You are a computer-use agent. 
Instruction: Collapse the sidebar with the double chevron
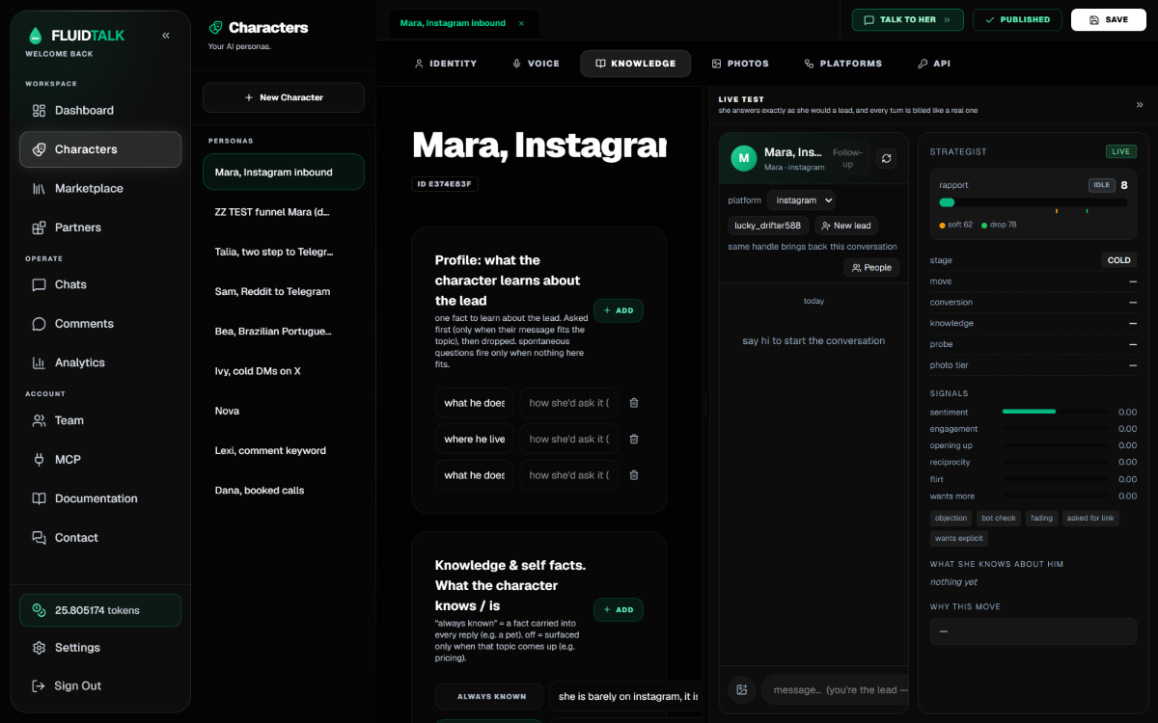pos(165,35)
